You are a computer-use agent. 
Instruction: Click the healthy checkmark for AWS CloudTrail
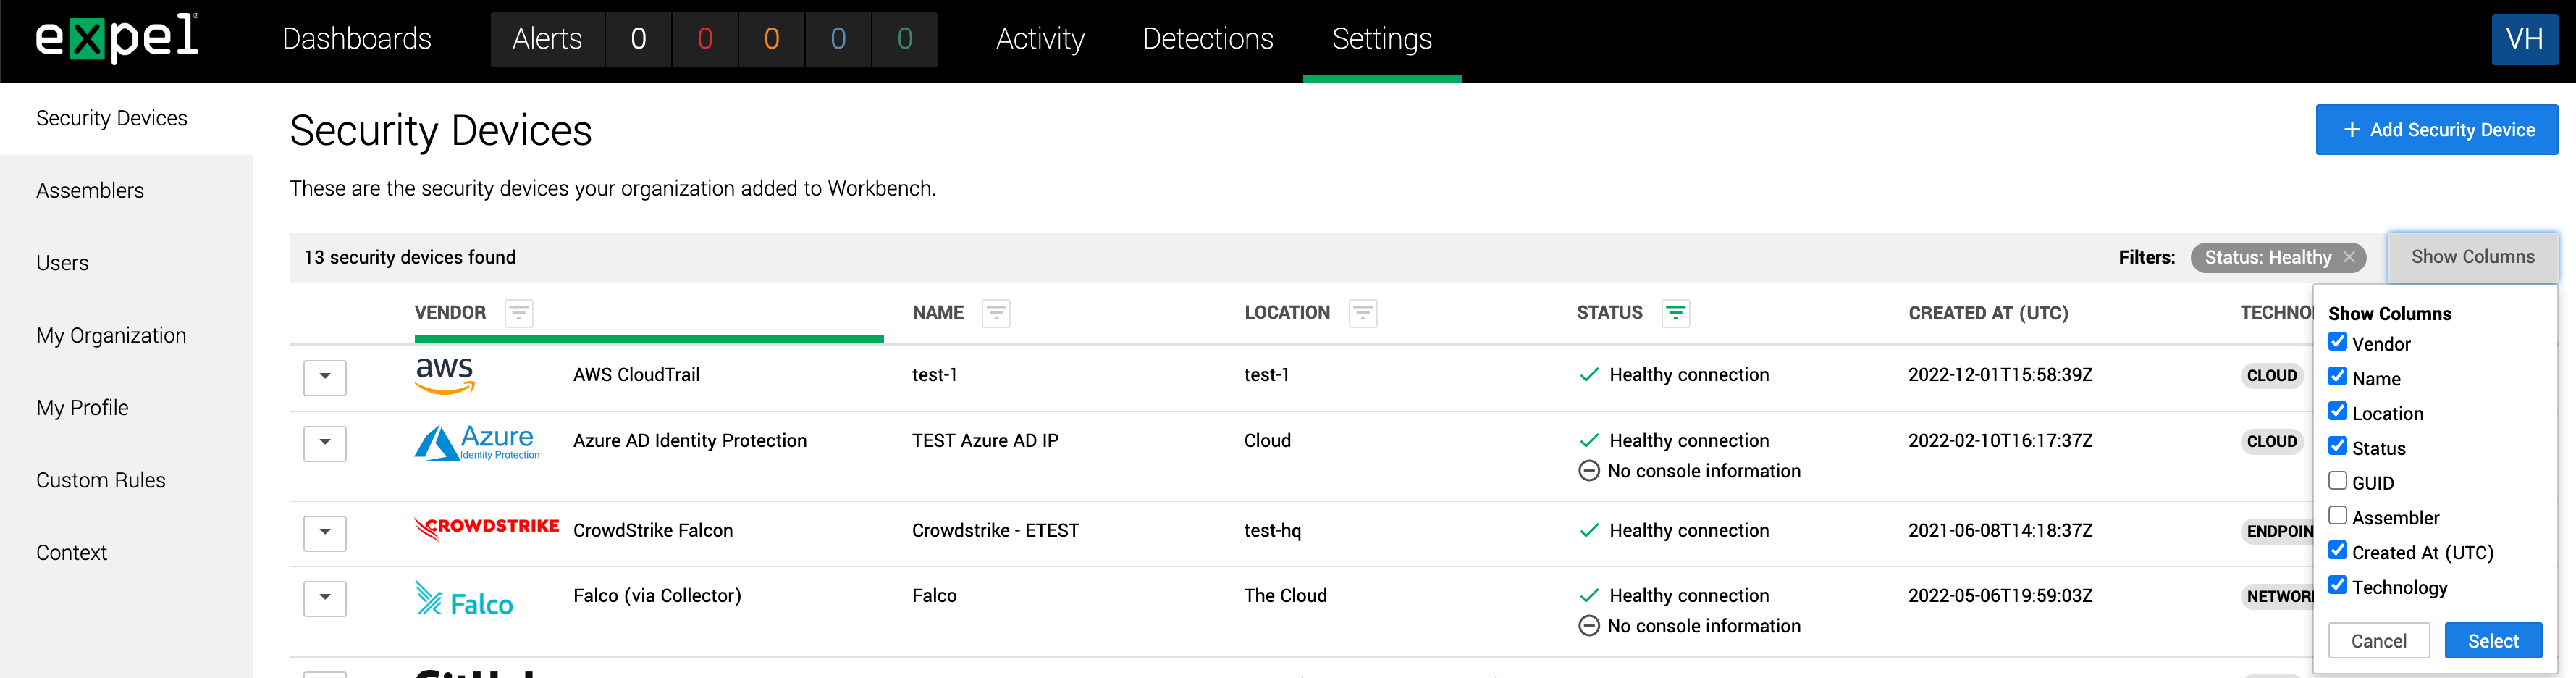[1588, 375]
